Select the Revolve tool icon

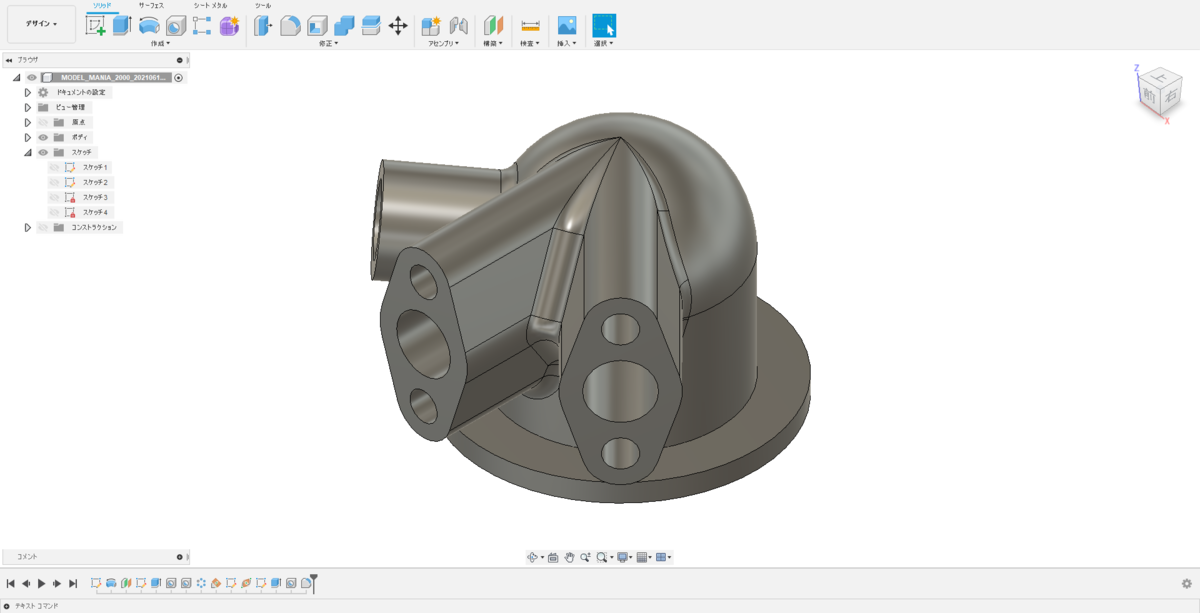149,26
